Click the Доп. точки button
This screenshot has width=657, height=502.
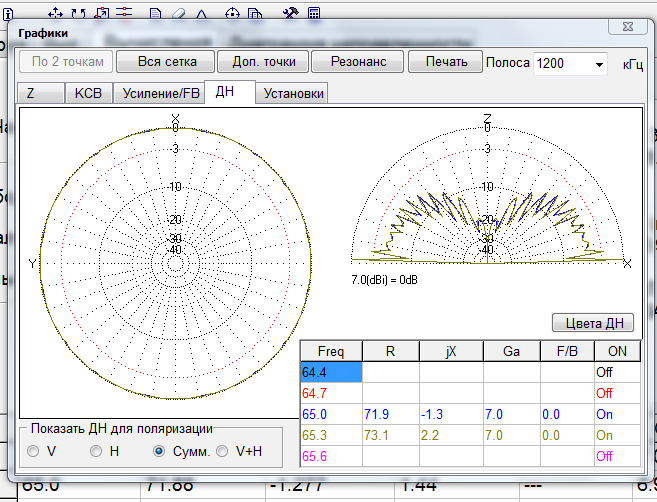coord(264,62)
